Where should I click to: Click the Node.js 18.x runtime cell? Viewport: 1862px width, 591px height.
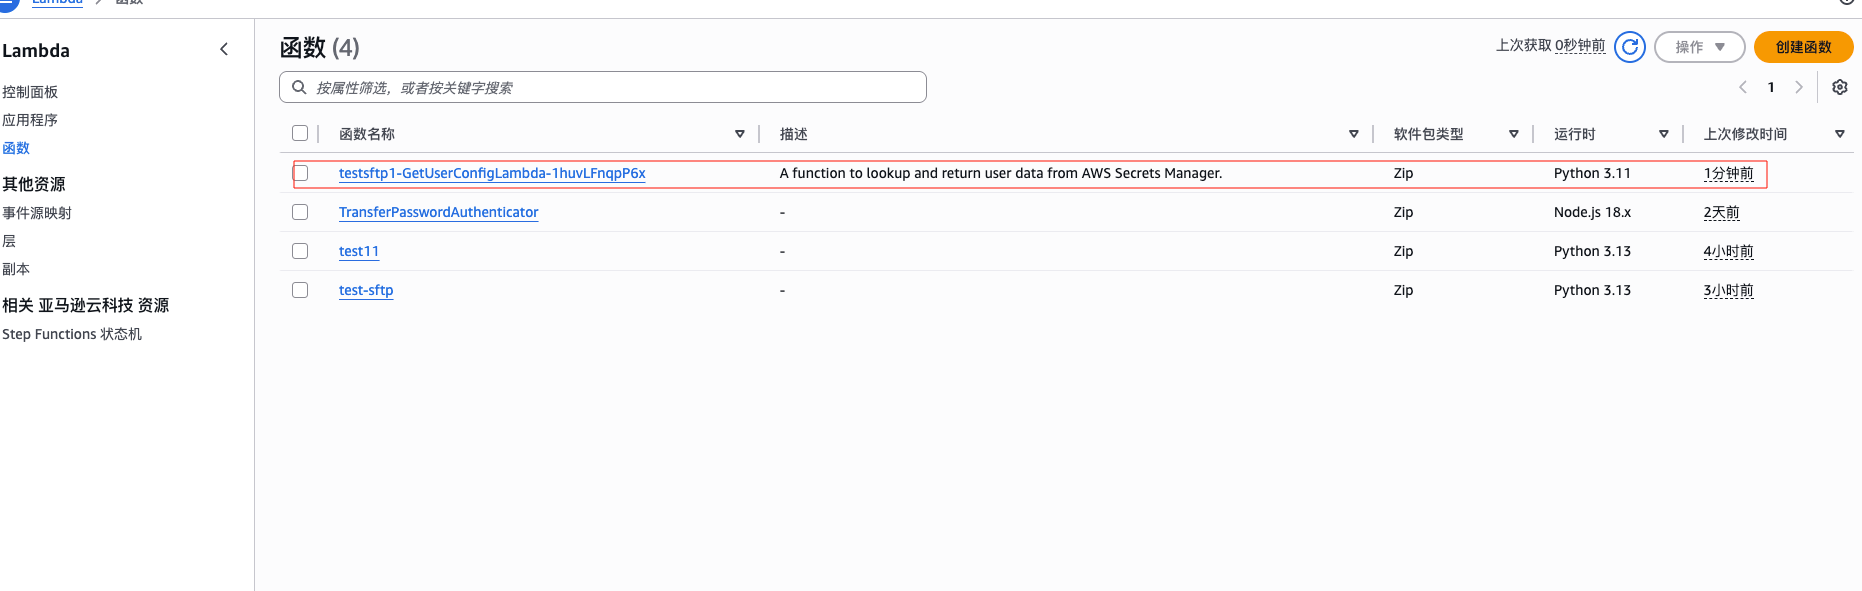(x=1592, y=212)
